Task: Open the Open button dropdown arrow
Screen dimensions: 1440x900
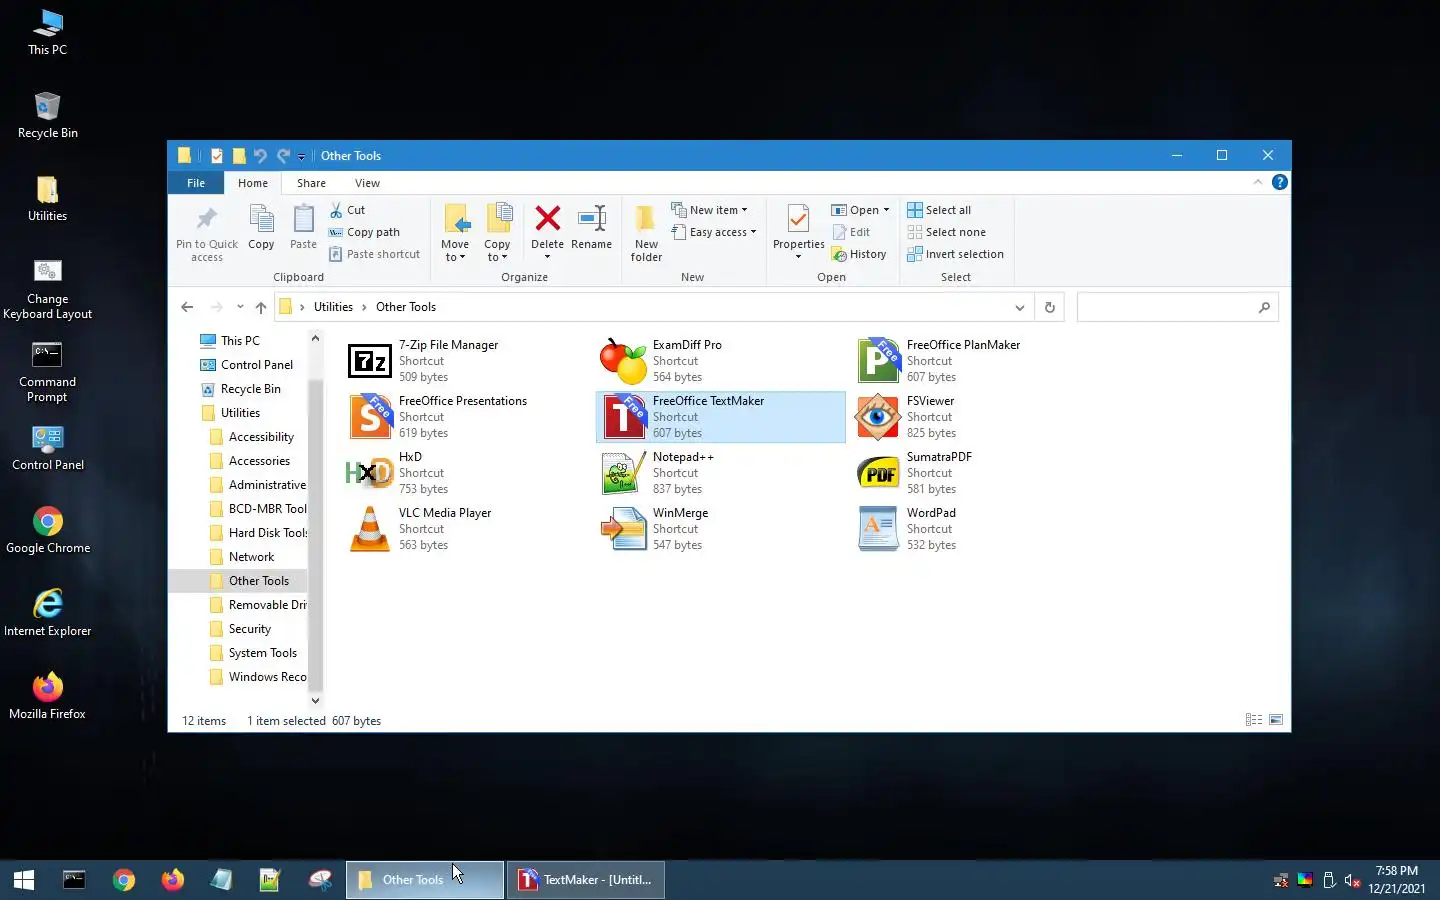Action: (x=886, y=210)
